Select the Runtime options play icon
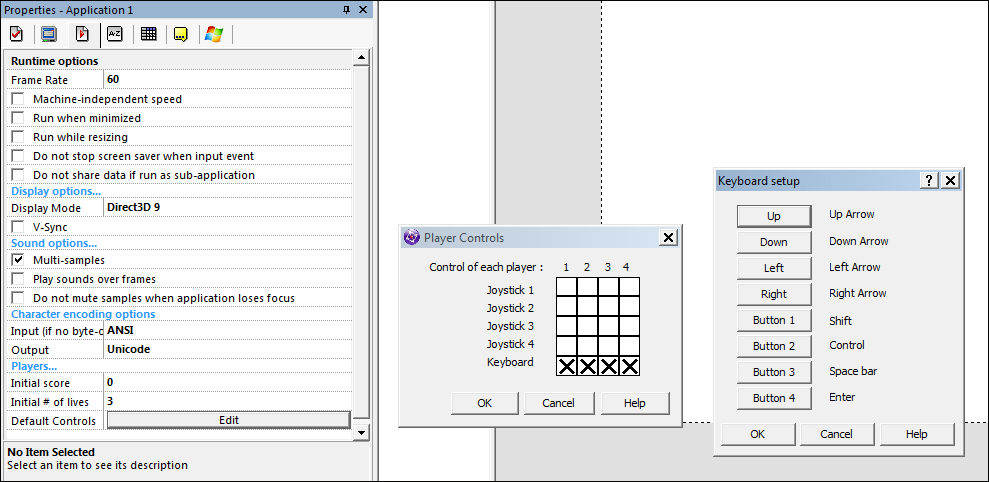Image resolution: width=989 pixels, height=482 pixels. coord(82,34)
